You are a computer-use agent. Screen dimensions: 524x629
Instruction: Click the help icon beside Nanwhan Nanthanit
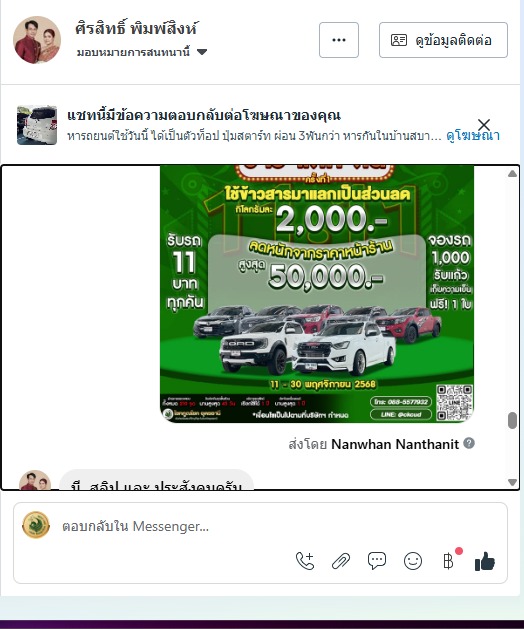pos(469,443)
